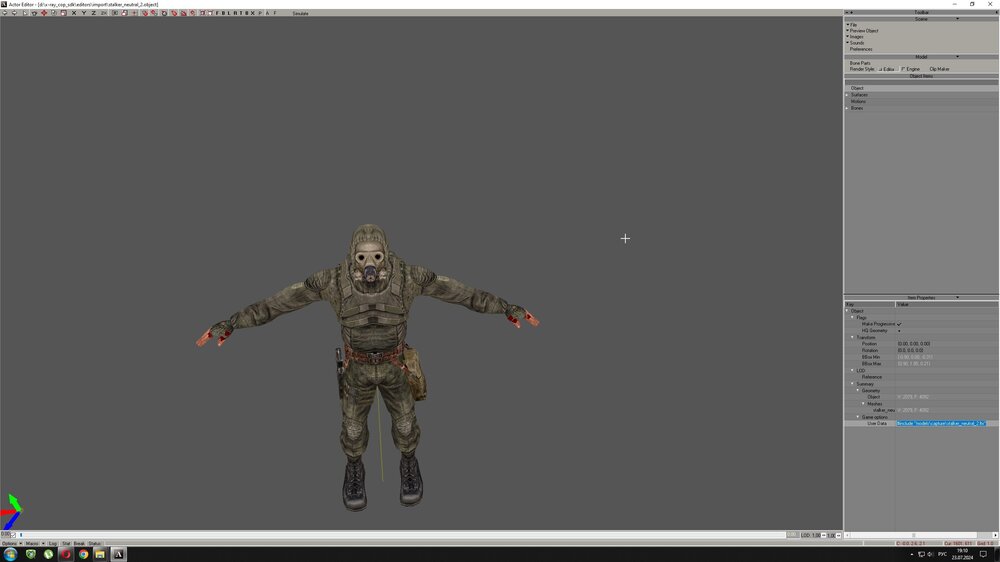The height and width of the screenshot is (562, 1000).
Task: Select Engine render style option
Action: (x=911, y=69)
